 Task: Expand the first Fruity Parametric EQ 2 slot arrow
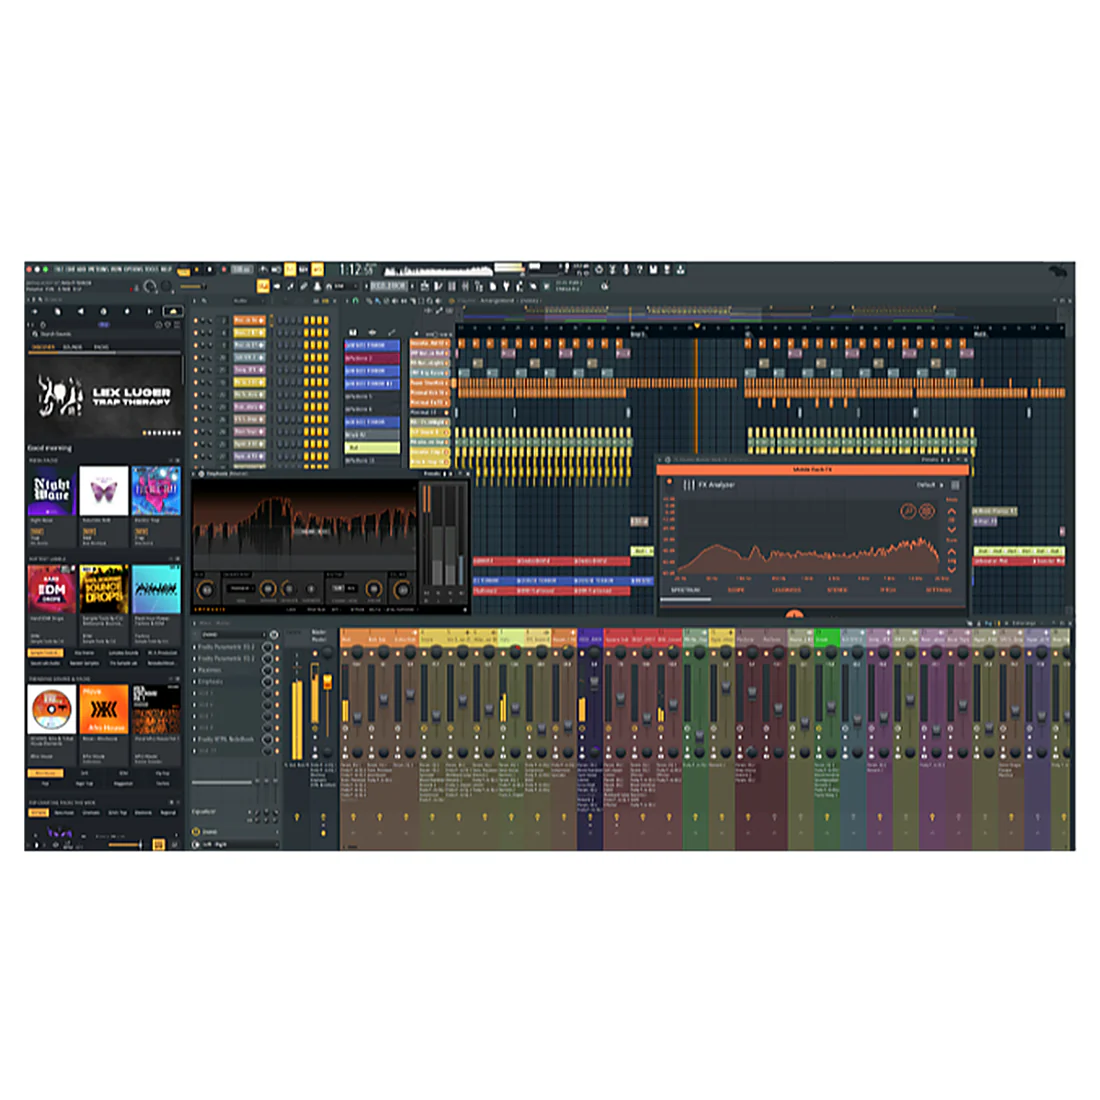[194, 648]
